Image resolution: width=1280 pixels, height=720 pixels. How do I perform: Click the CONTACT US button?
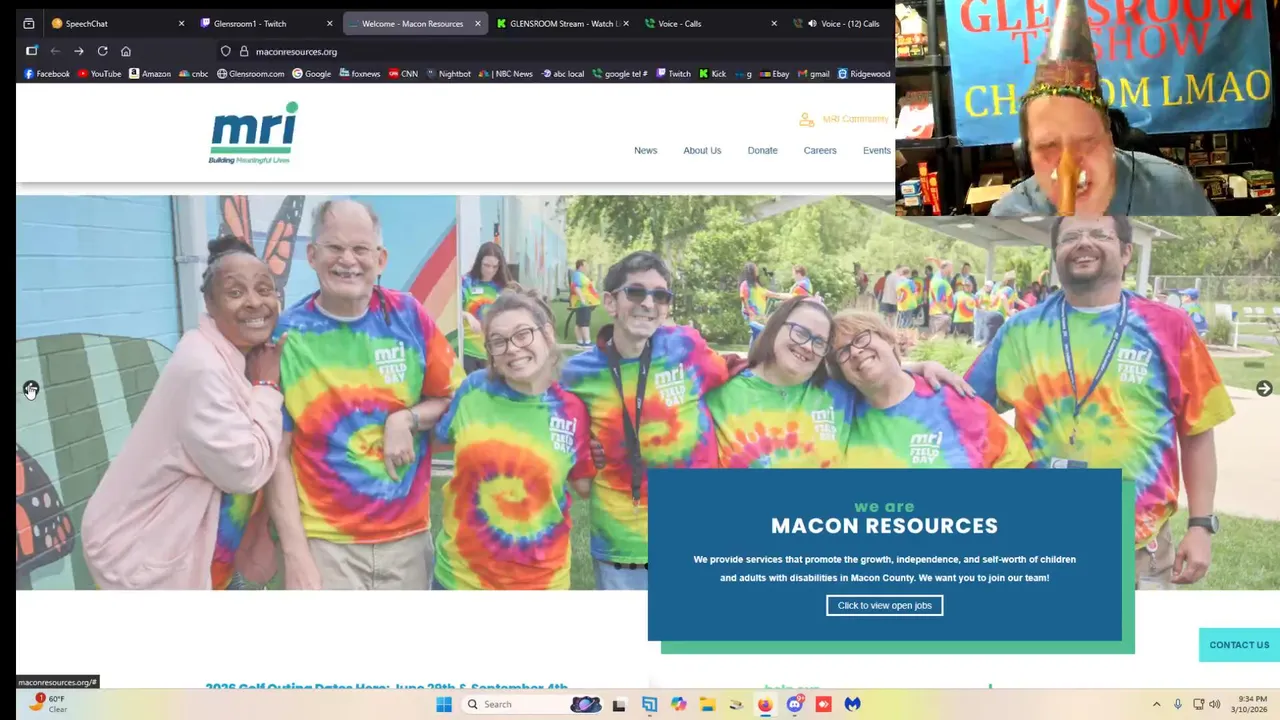1239,645
